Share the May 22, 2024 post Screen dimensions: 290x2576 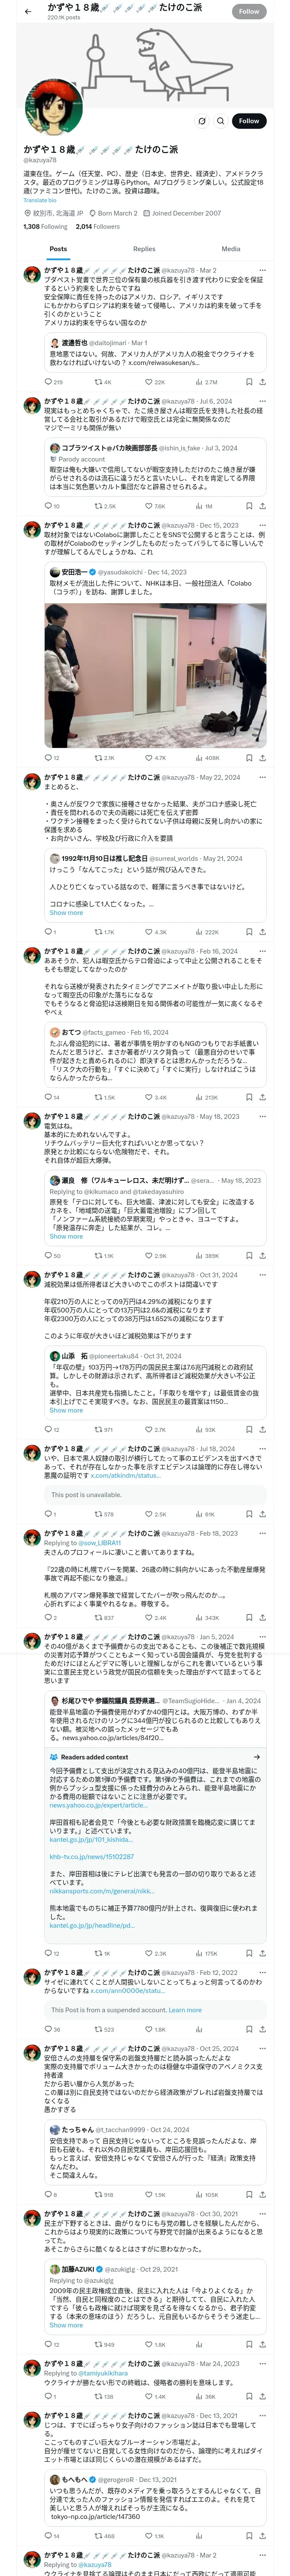coord(262,932)
